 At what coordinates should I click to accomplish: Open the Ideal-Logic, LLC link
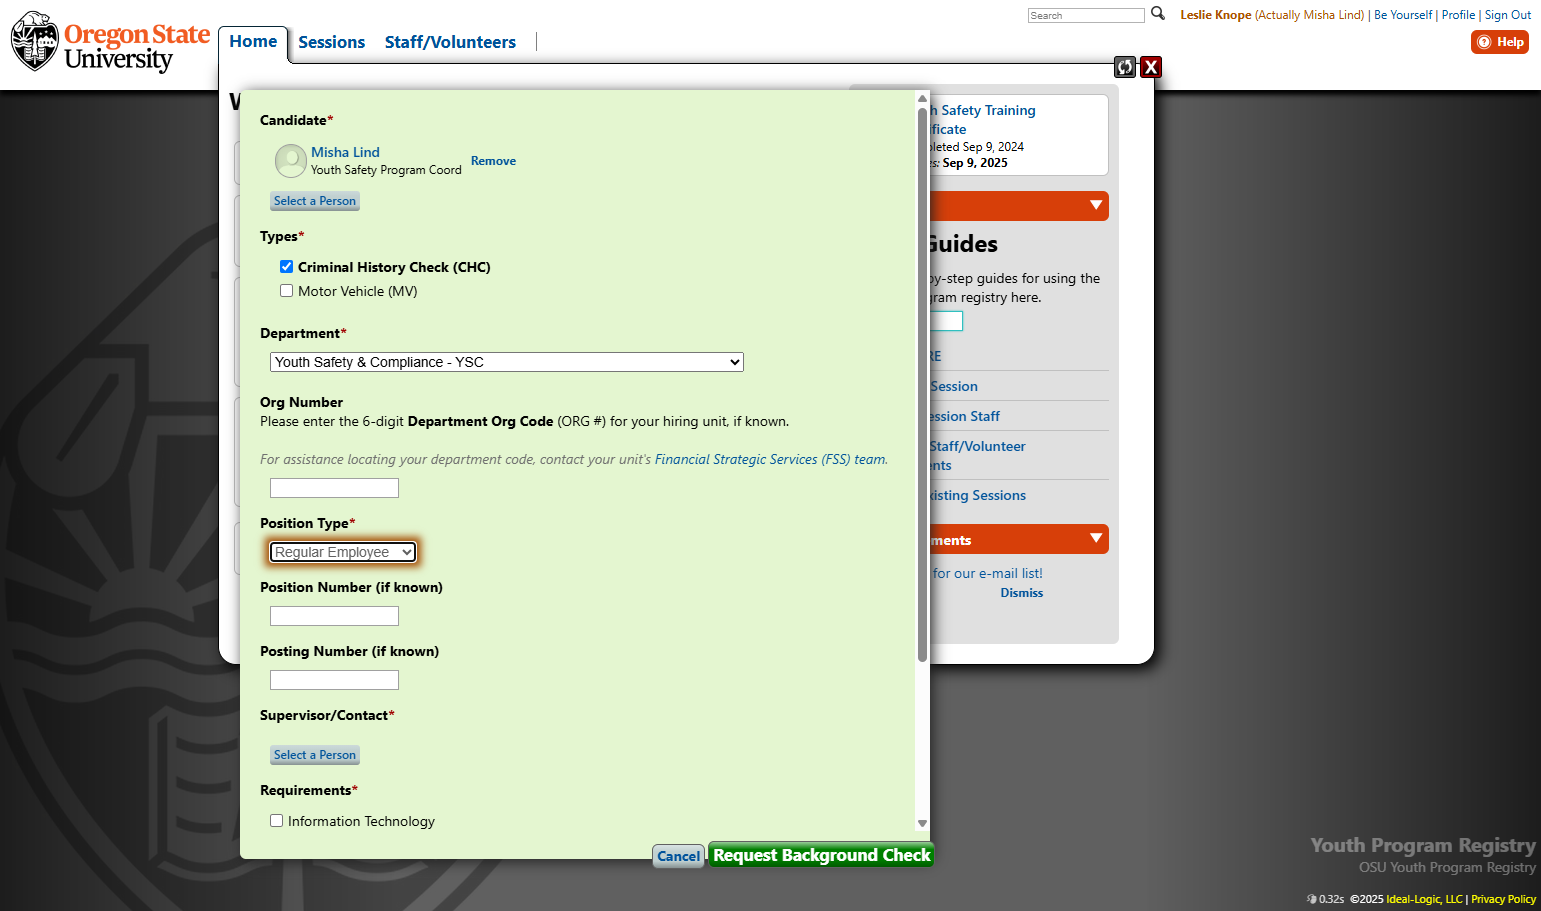pyautogui.click(x=1424, y=899)
